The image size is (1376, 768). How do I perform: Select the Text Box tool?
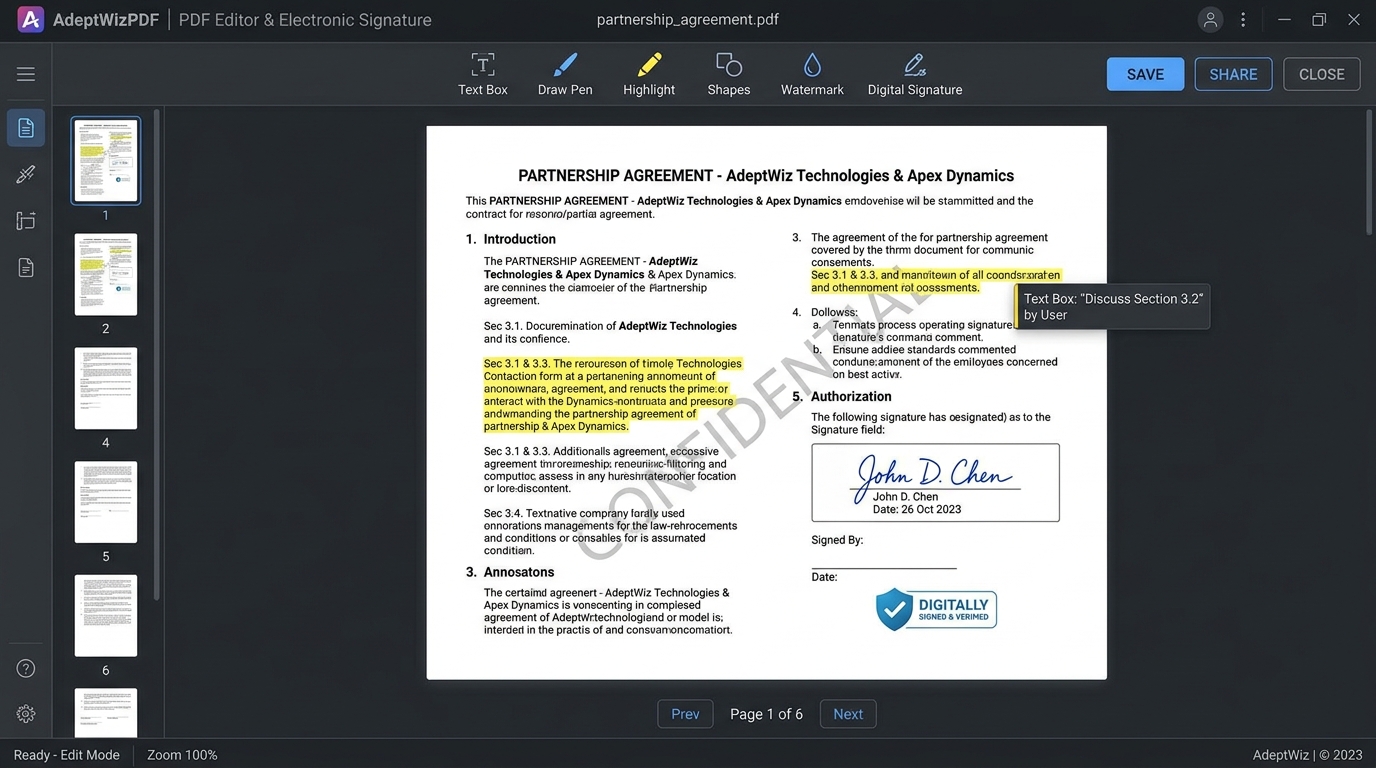coord(483,75)
